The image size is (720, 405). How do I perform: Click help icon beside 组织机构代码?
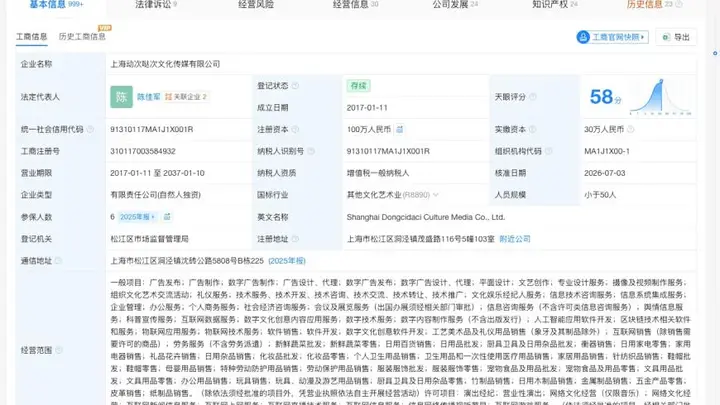pyautogui.click(x=548, y=151)
